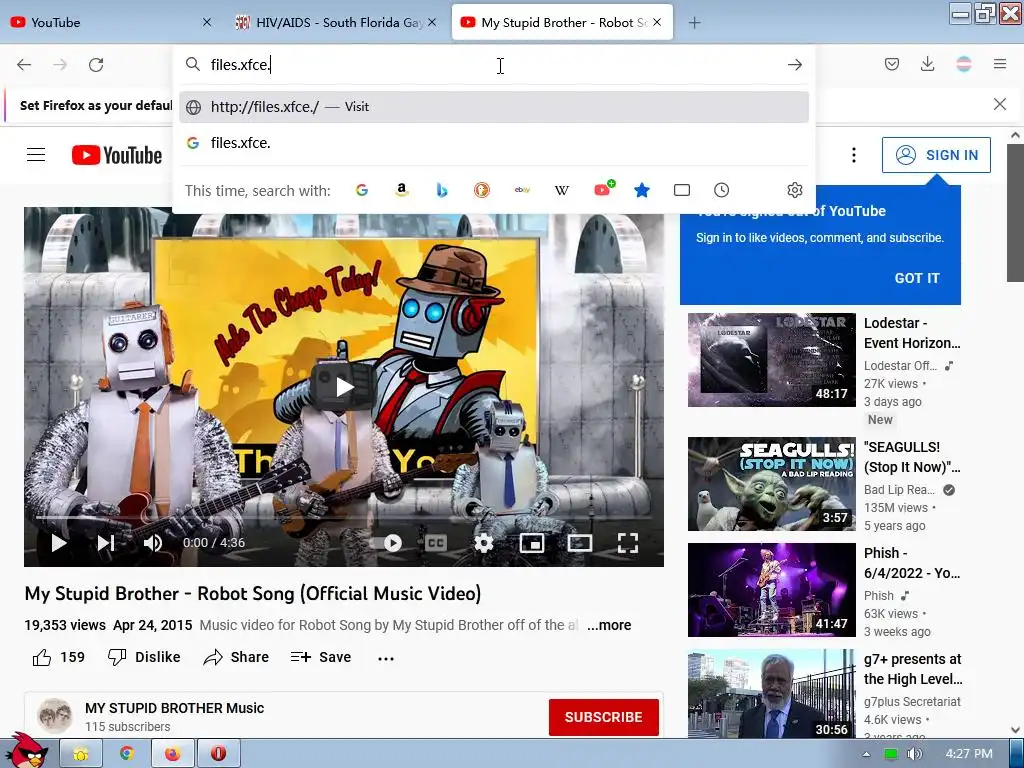Share the Robot Song video

coord(236,657)
